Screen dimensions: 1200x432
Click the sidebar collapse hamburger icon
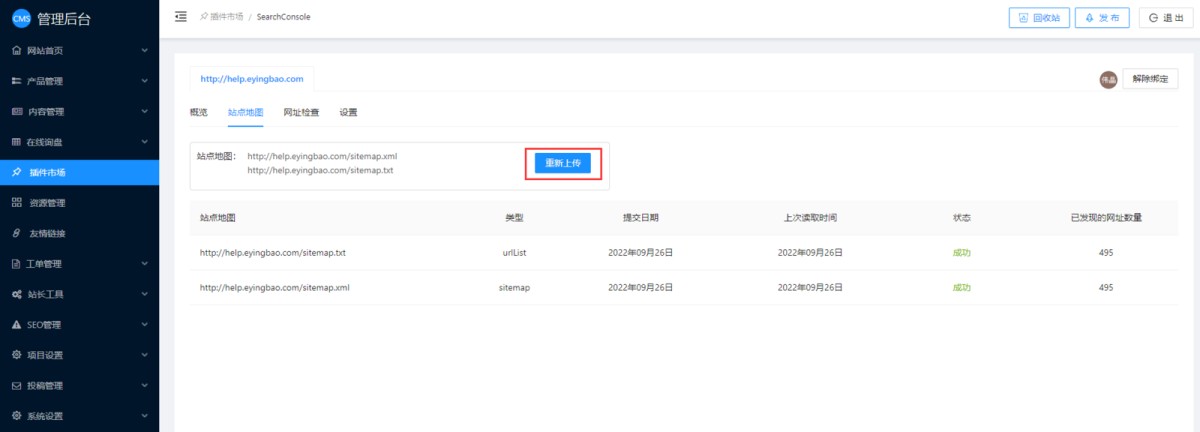pos(181,16)
